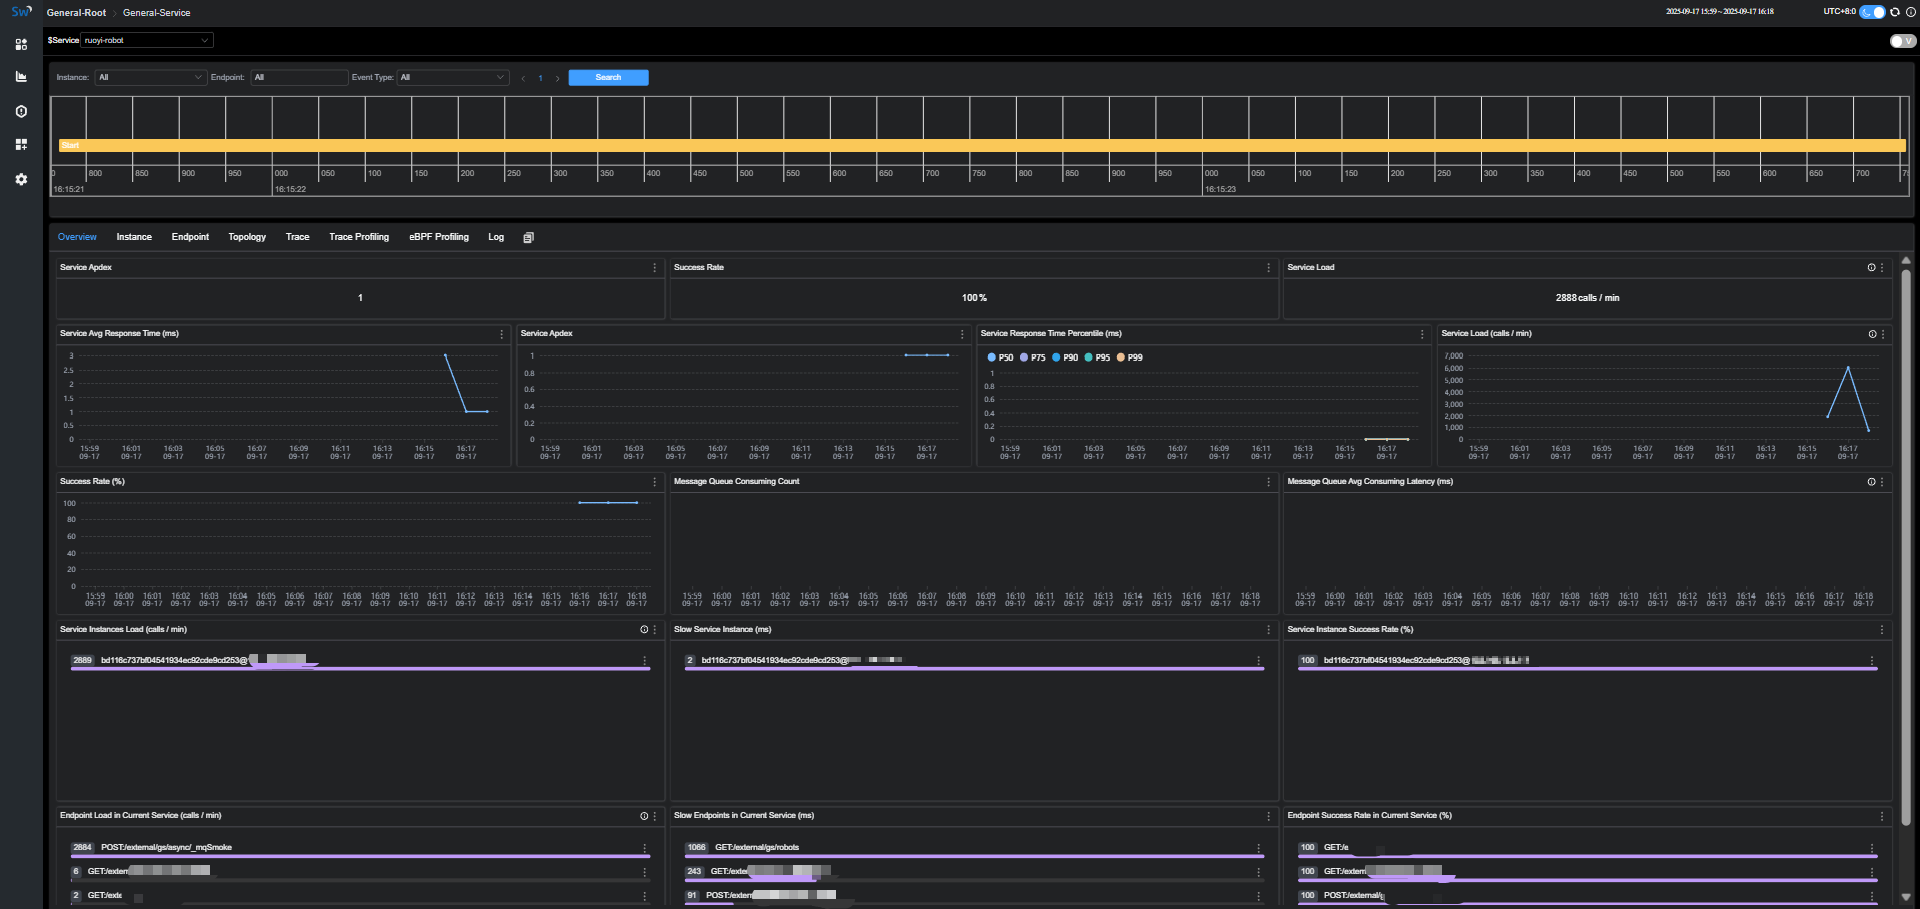The image size is (1920, 909).
Task: Toggle the P99 legend series
Action: coord(1129,357)
